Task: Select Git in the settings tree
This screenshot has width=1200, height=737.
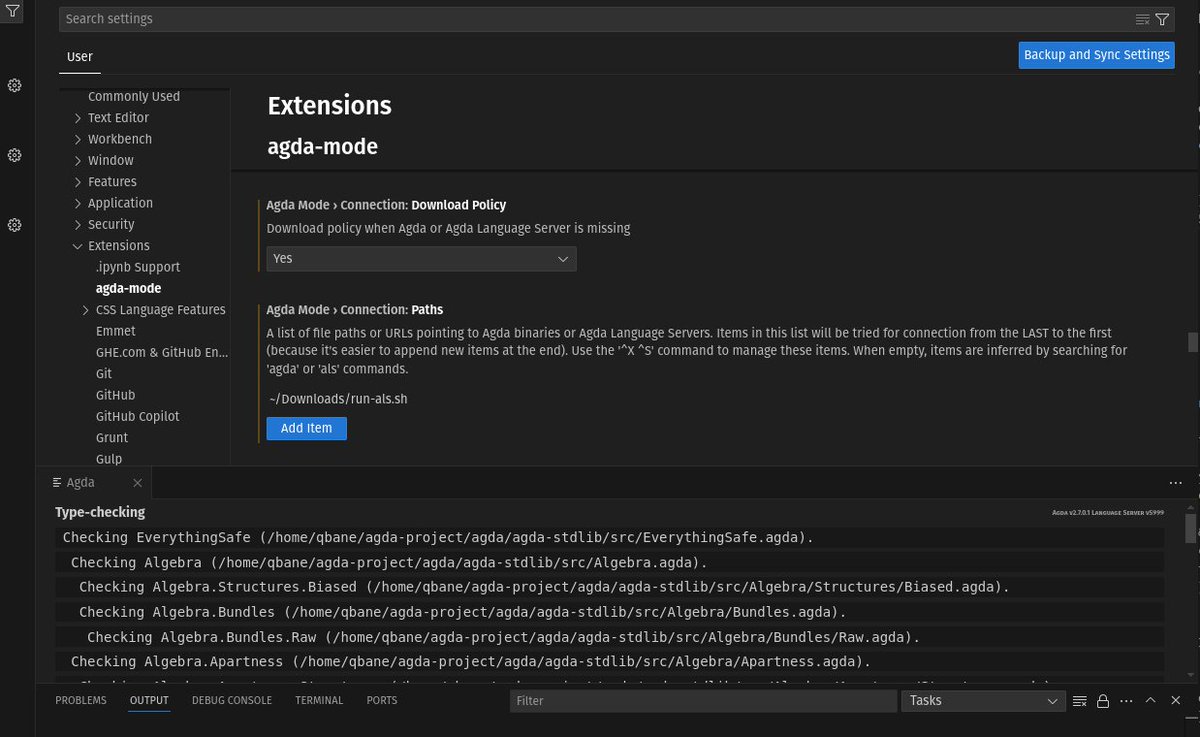Action: 104,374
